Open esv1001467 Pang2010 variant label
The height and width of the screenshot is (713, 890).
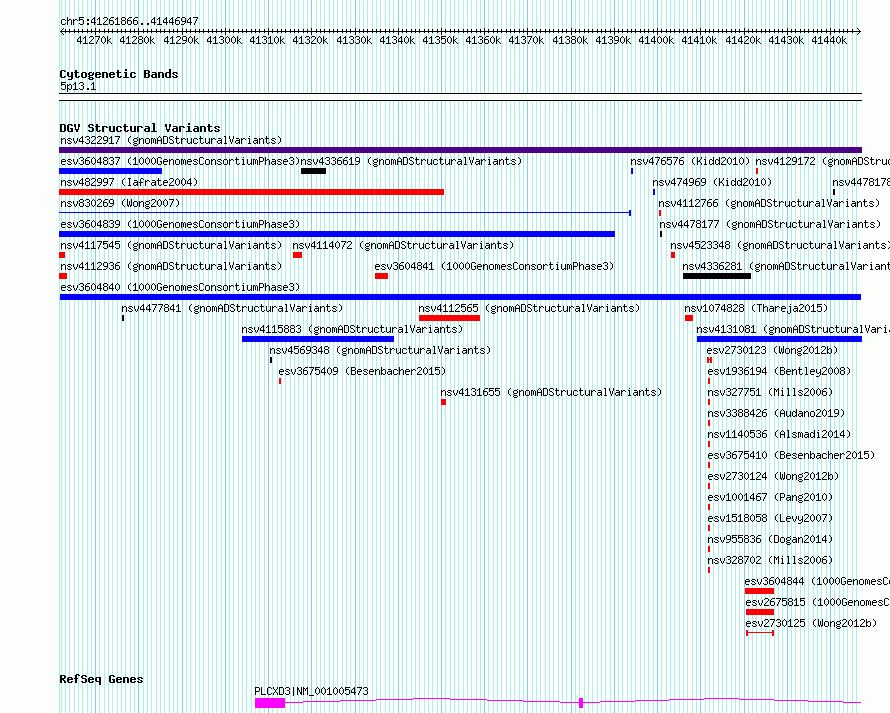coord(770,497)
